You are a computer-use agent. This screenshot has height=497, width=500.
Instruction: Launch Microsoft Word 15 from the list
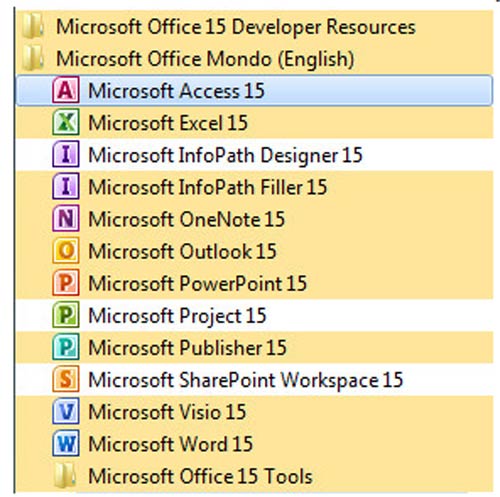click(x=170, y=444)
